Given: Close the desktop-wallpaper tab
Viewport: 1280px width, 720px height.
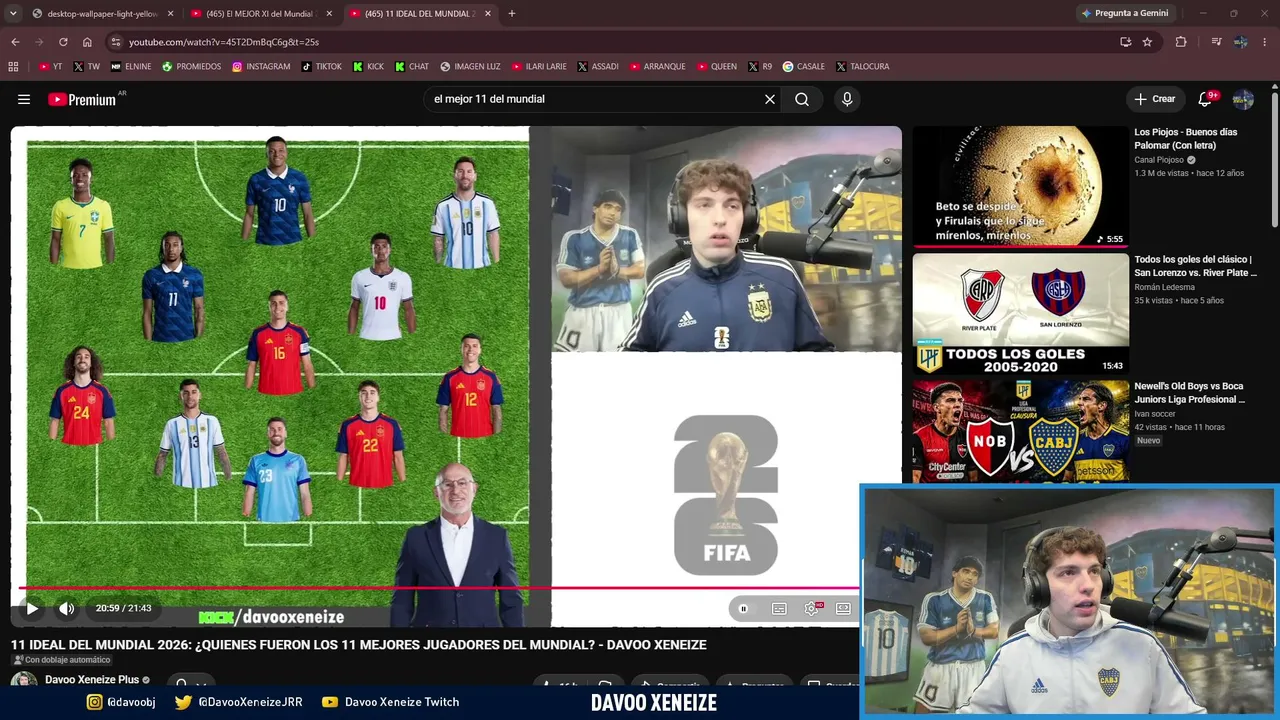Looking at the screenshot, I should click(170, 14).
